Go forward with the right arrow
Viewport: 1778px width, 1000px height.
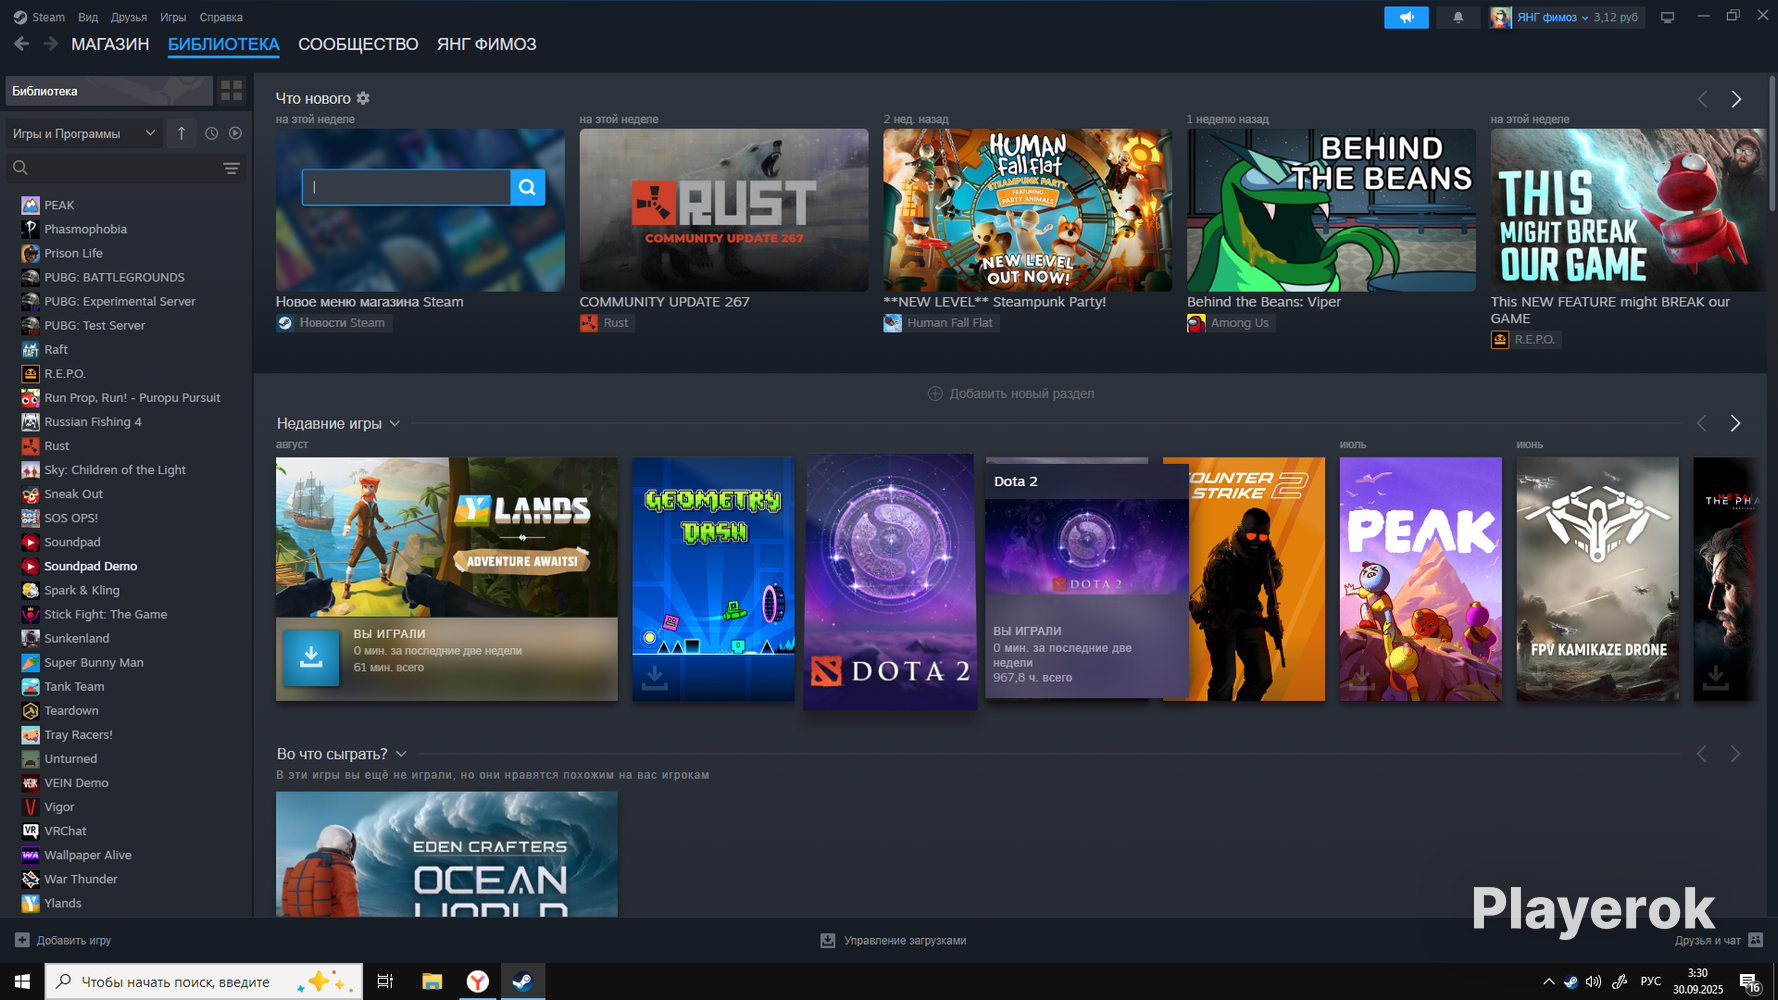pyautogui.click(x=50, y=44)
